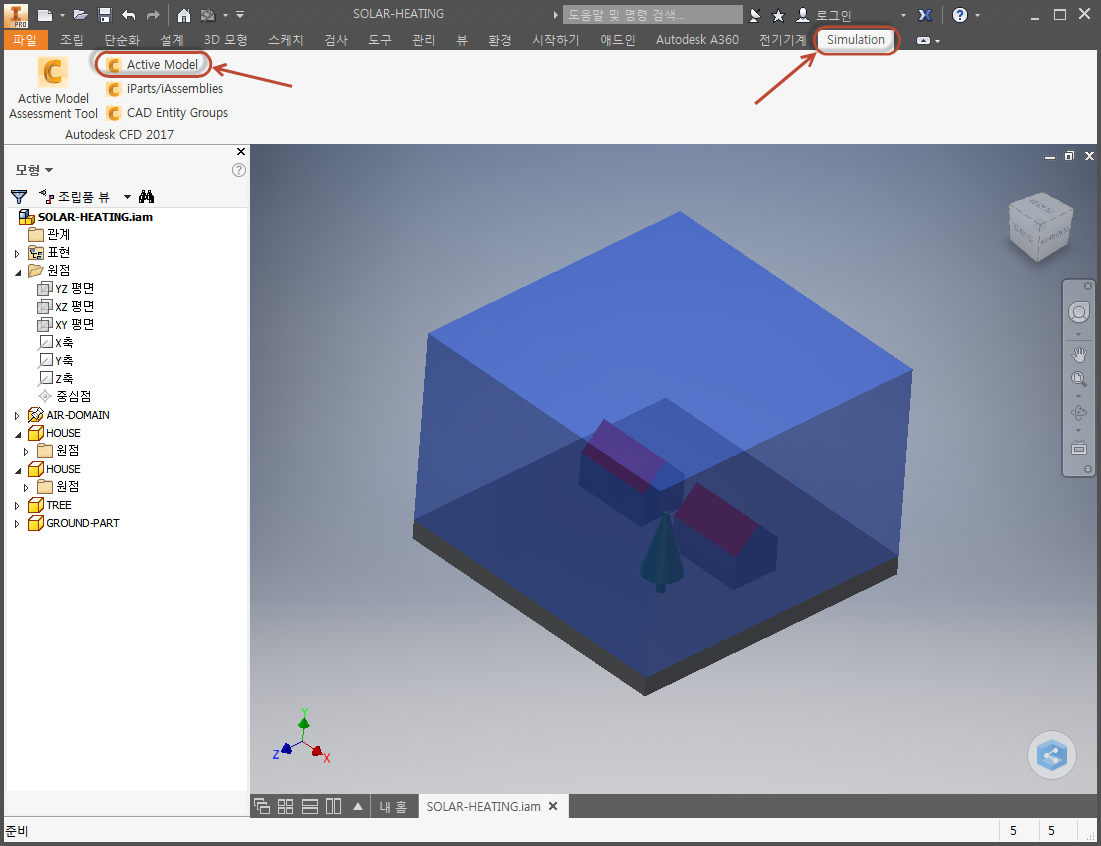Click the ViewCube in the viewport
The width and height of the screenshot is (1101, 846).
(1040, 227)
